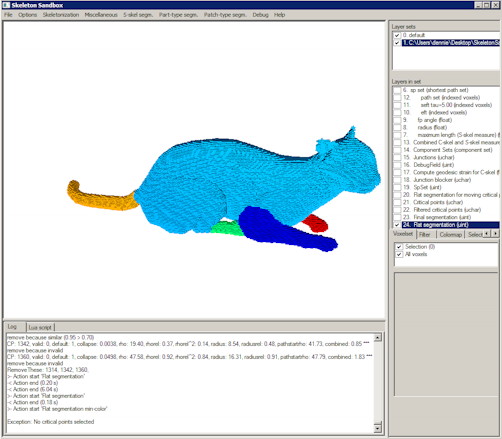Switch to the Select tab

pyautogui.click(x=475, y=235)
